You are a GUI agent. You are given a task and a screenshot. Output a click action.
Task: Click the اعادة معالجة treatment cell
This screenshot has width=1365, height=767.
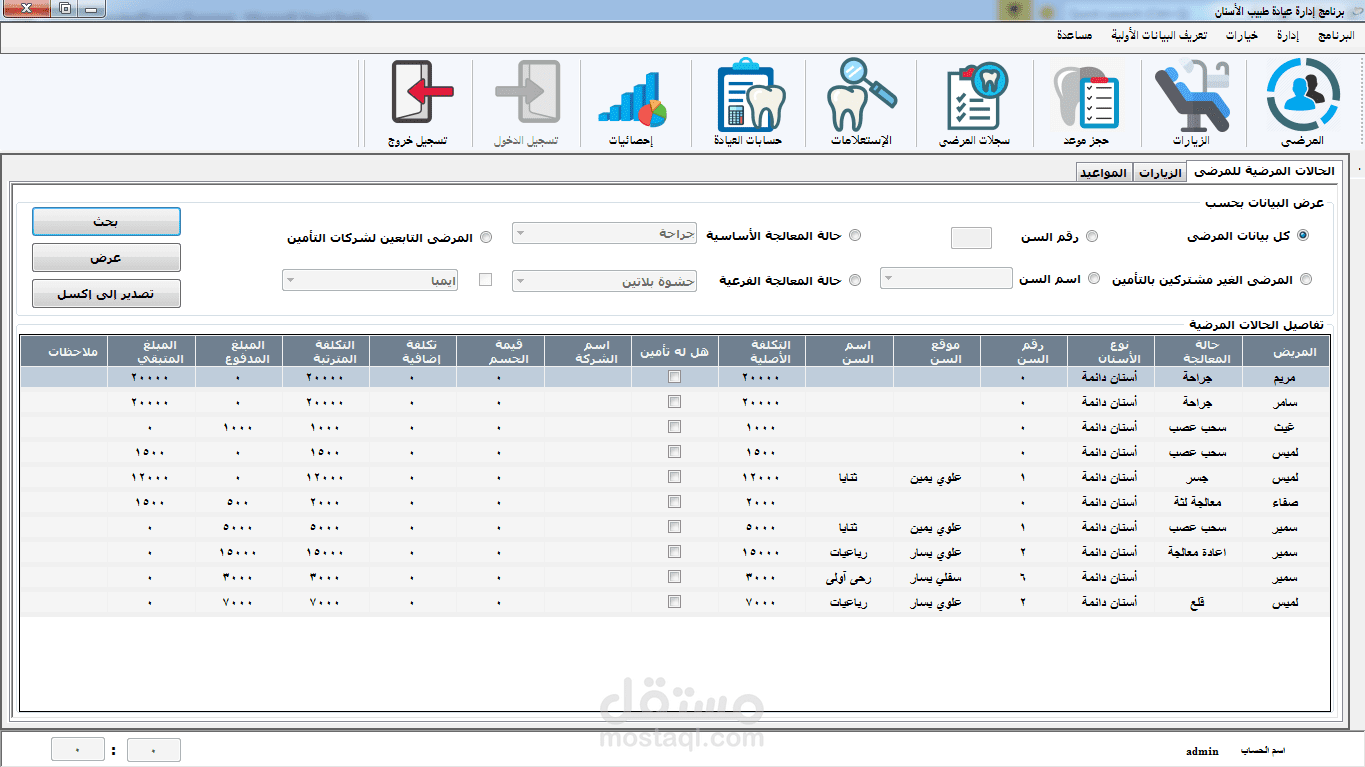pos(1198,552)
